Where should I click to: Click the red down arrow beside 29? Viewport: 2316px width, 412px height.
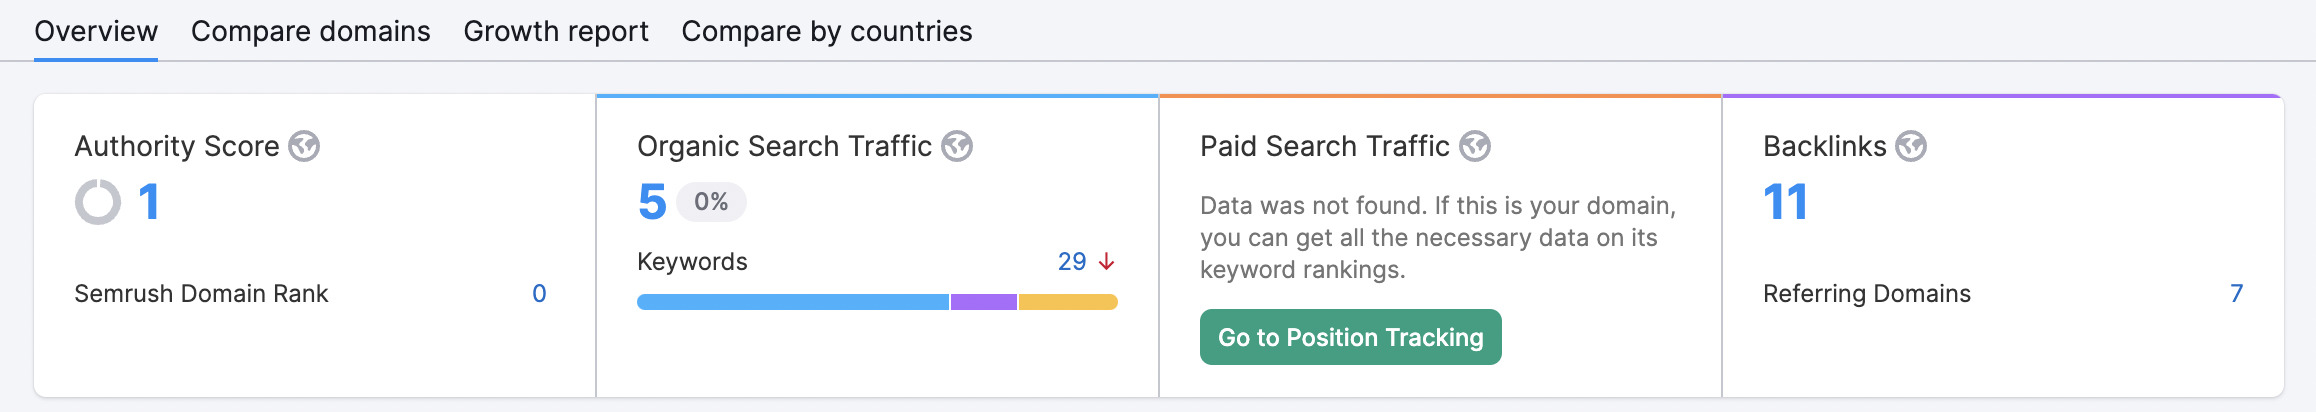(x=1106, y=262)
